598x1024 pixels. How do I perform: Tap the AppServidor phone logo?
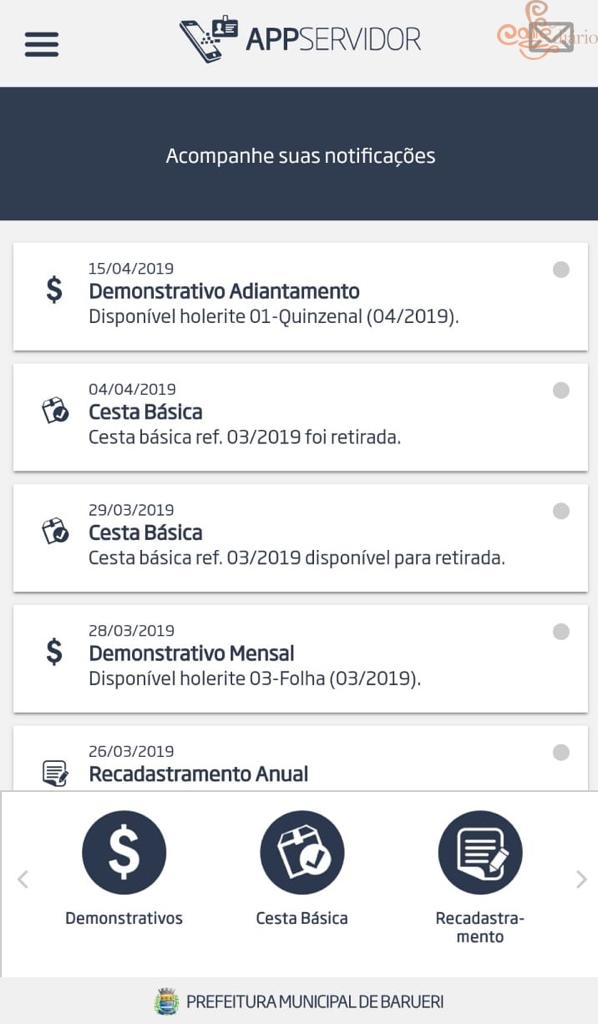tap(208, 39)
